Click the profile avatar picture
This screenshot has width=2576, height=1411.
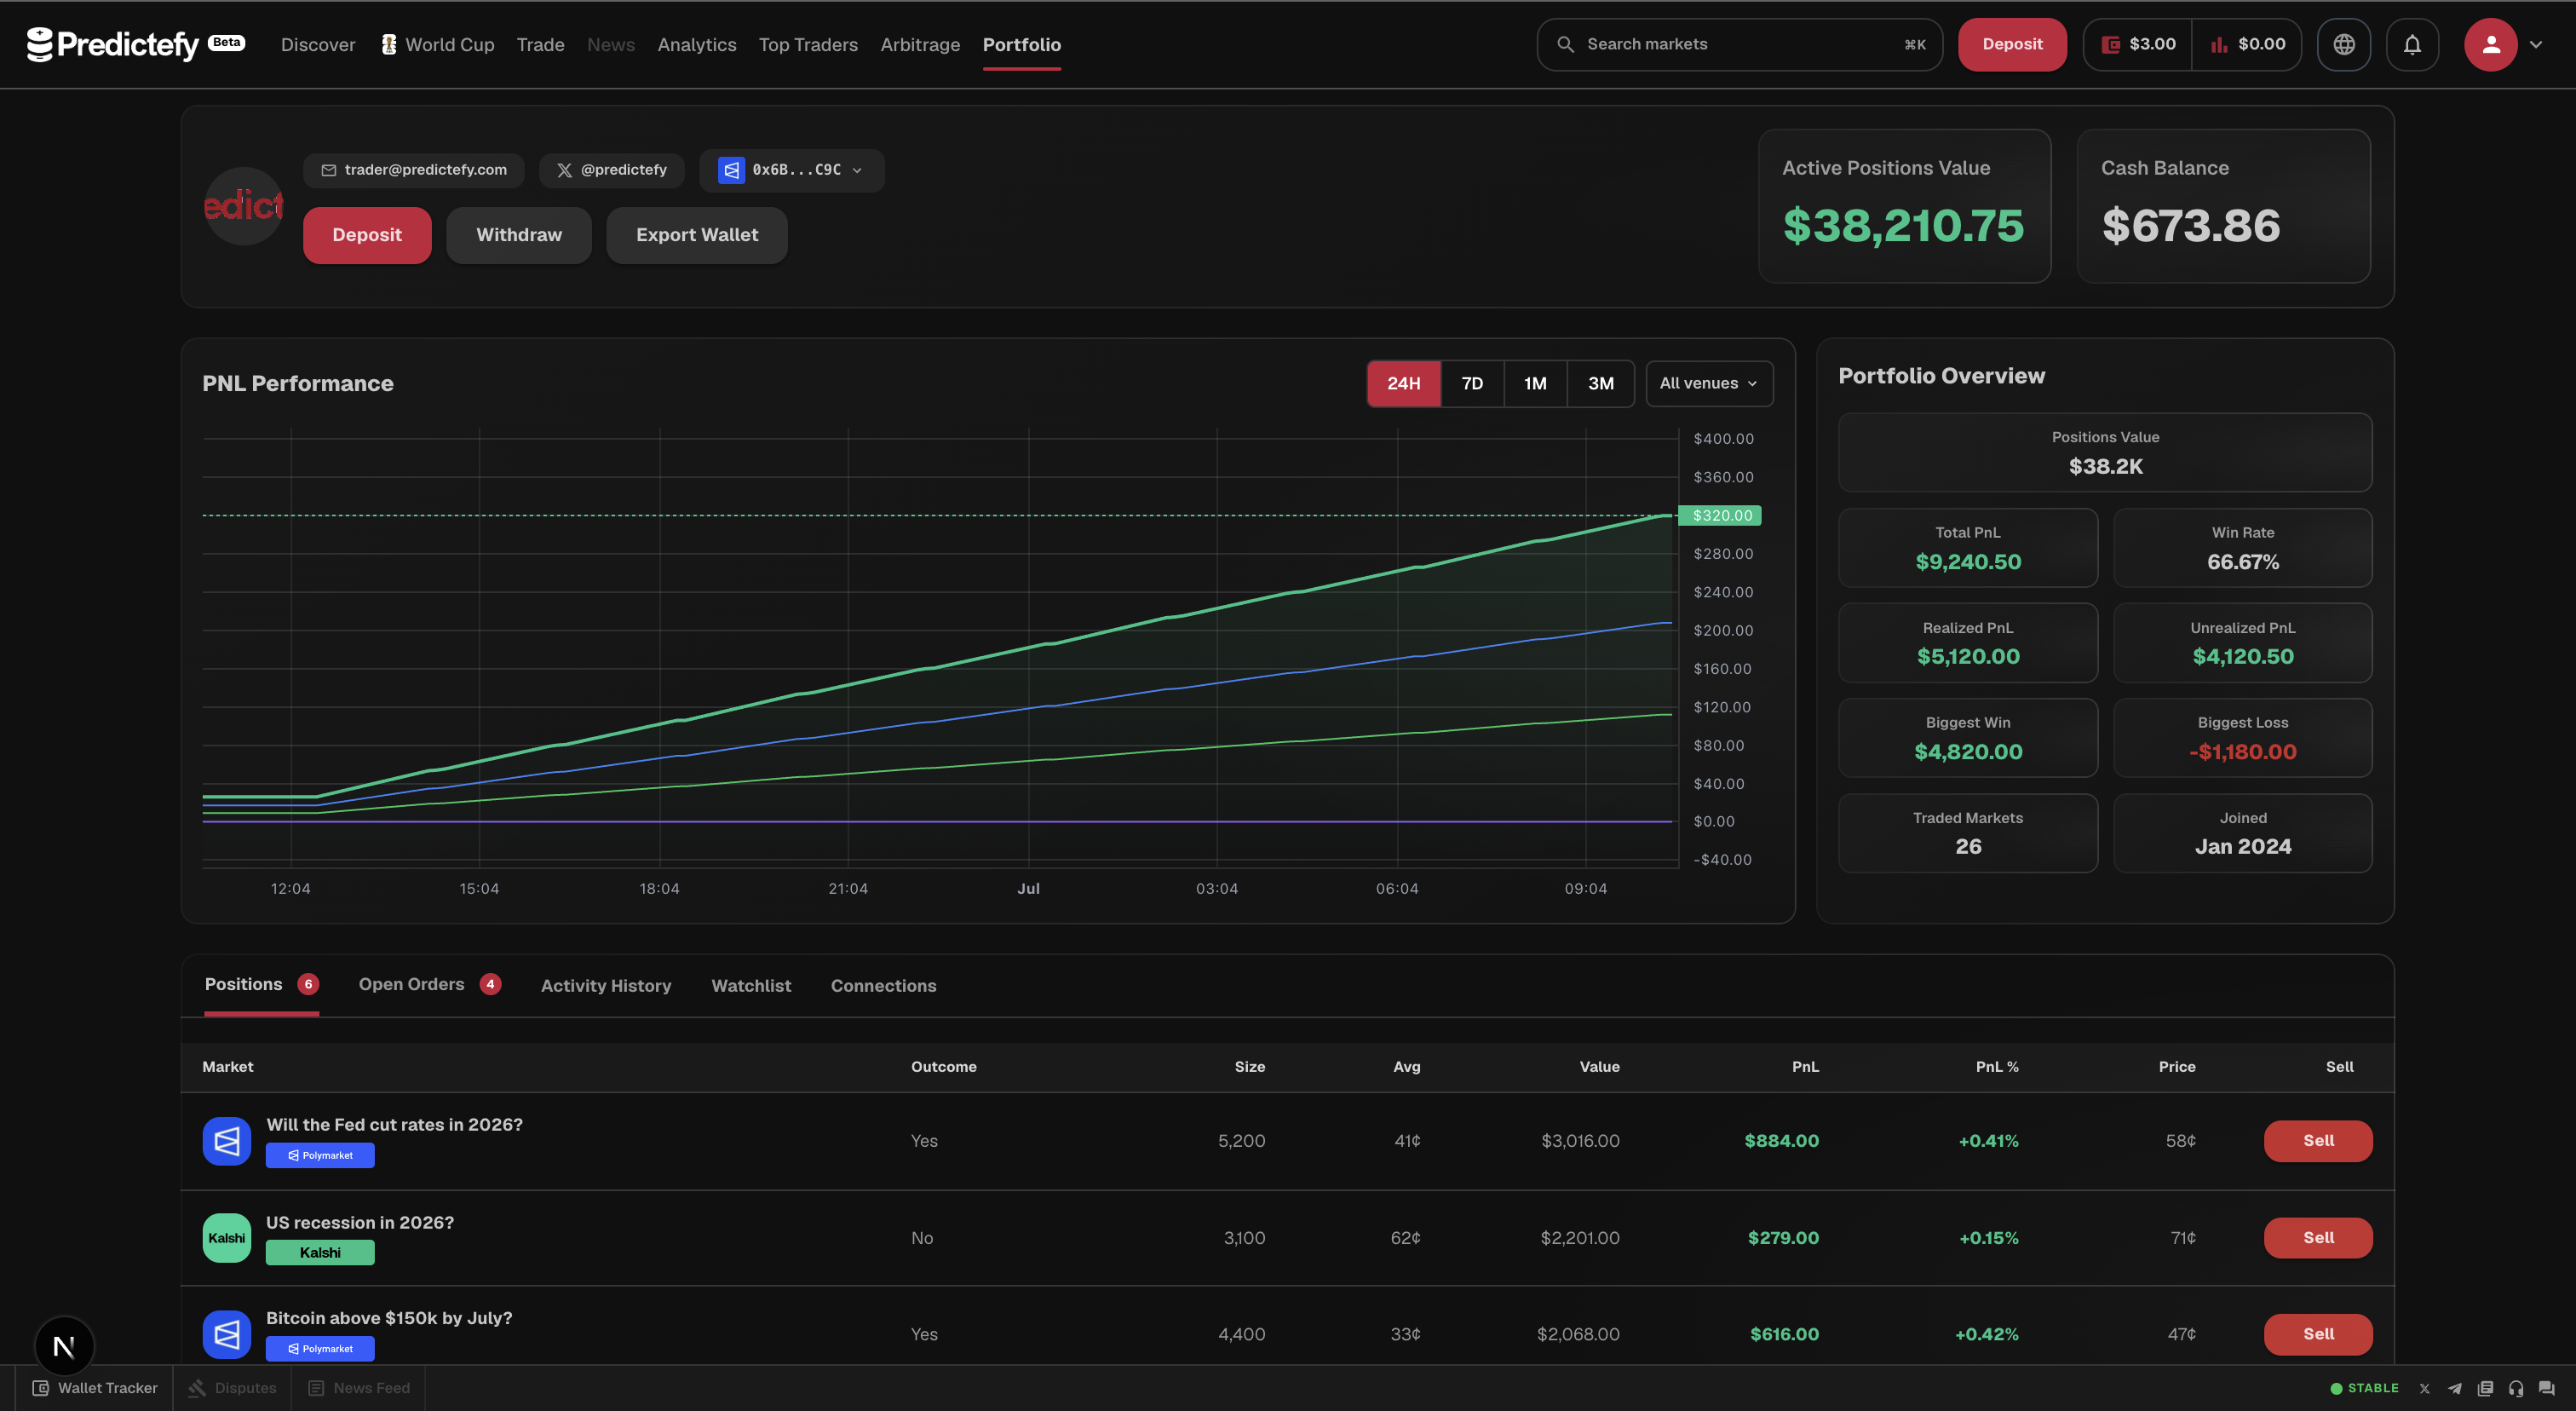pyautogui.click(x=243, y=206)
